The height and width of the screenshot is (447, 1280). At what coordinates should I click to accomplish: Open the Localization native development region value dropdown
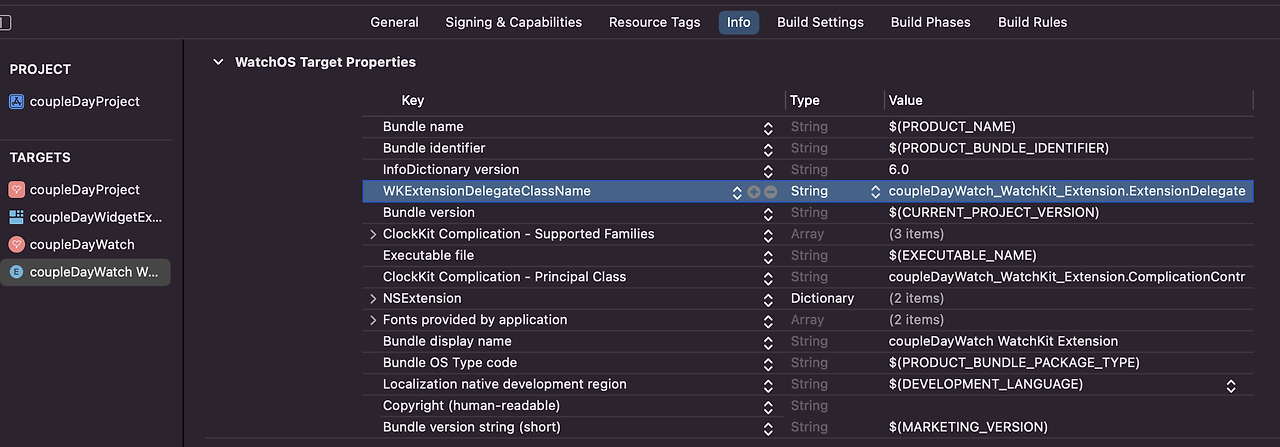coord(1231,385)
